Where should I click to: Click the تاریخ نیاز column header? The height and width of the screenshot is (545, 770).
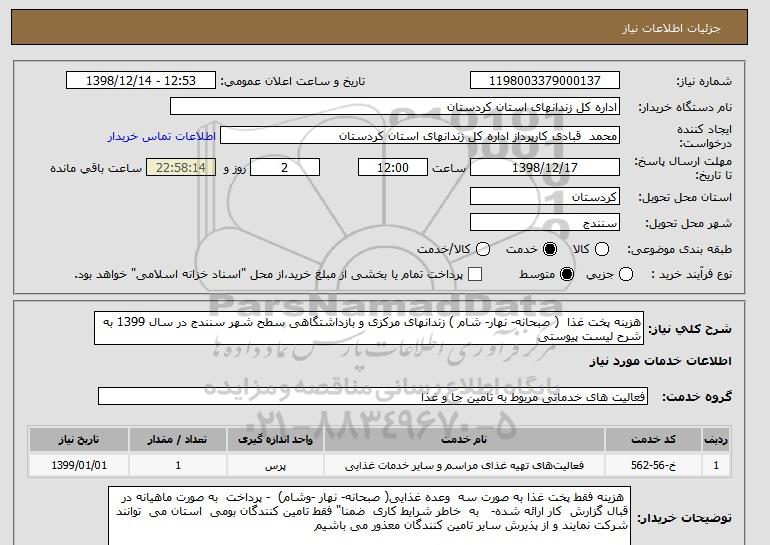79,439
